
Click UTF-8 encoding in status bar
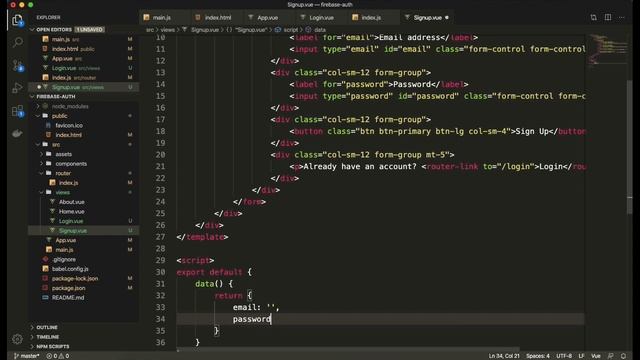(564, 356)
